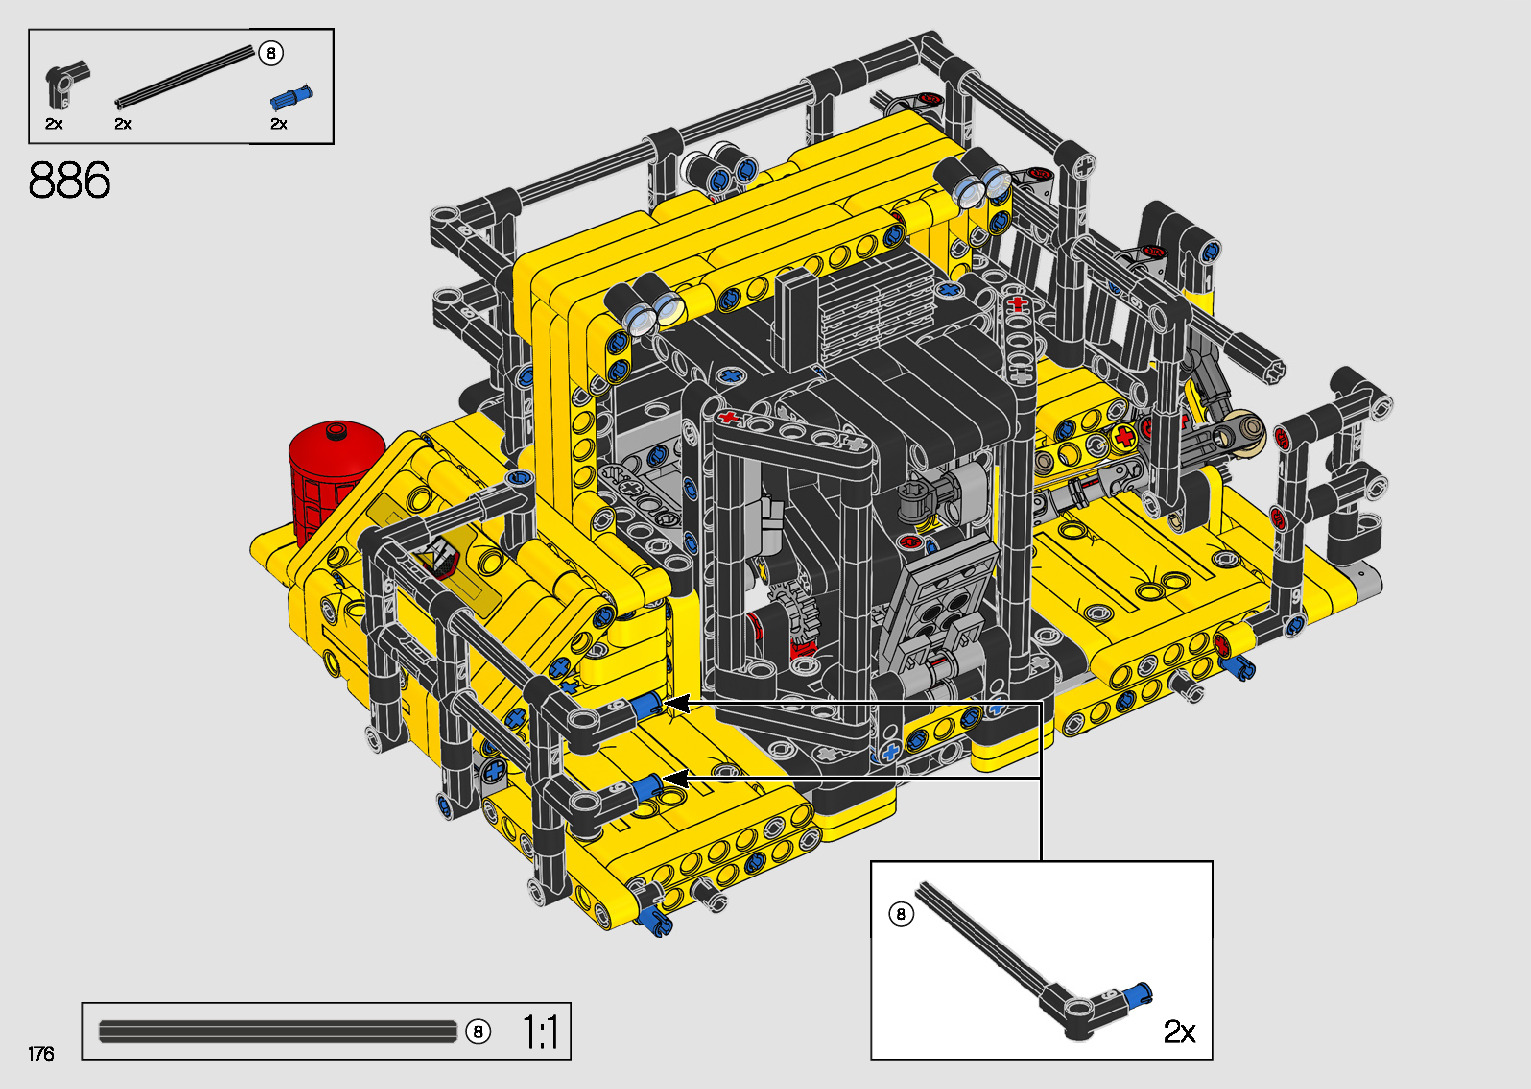Click the 2x quantity in callout box
Image resolution: width=1531 pixels, height=1089 pixels.
(x=1179, y=1031)
